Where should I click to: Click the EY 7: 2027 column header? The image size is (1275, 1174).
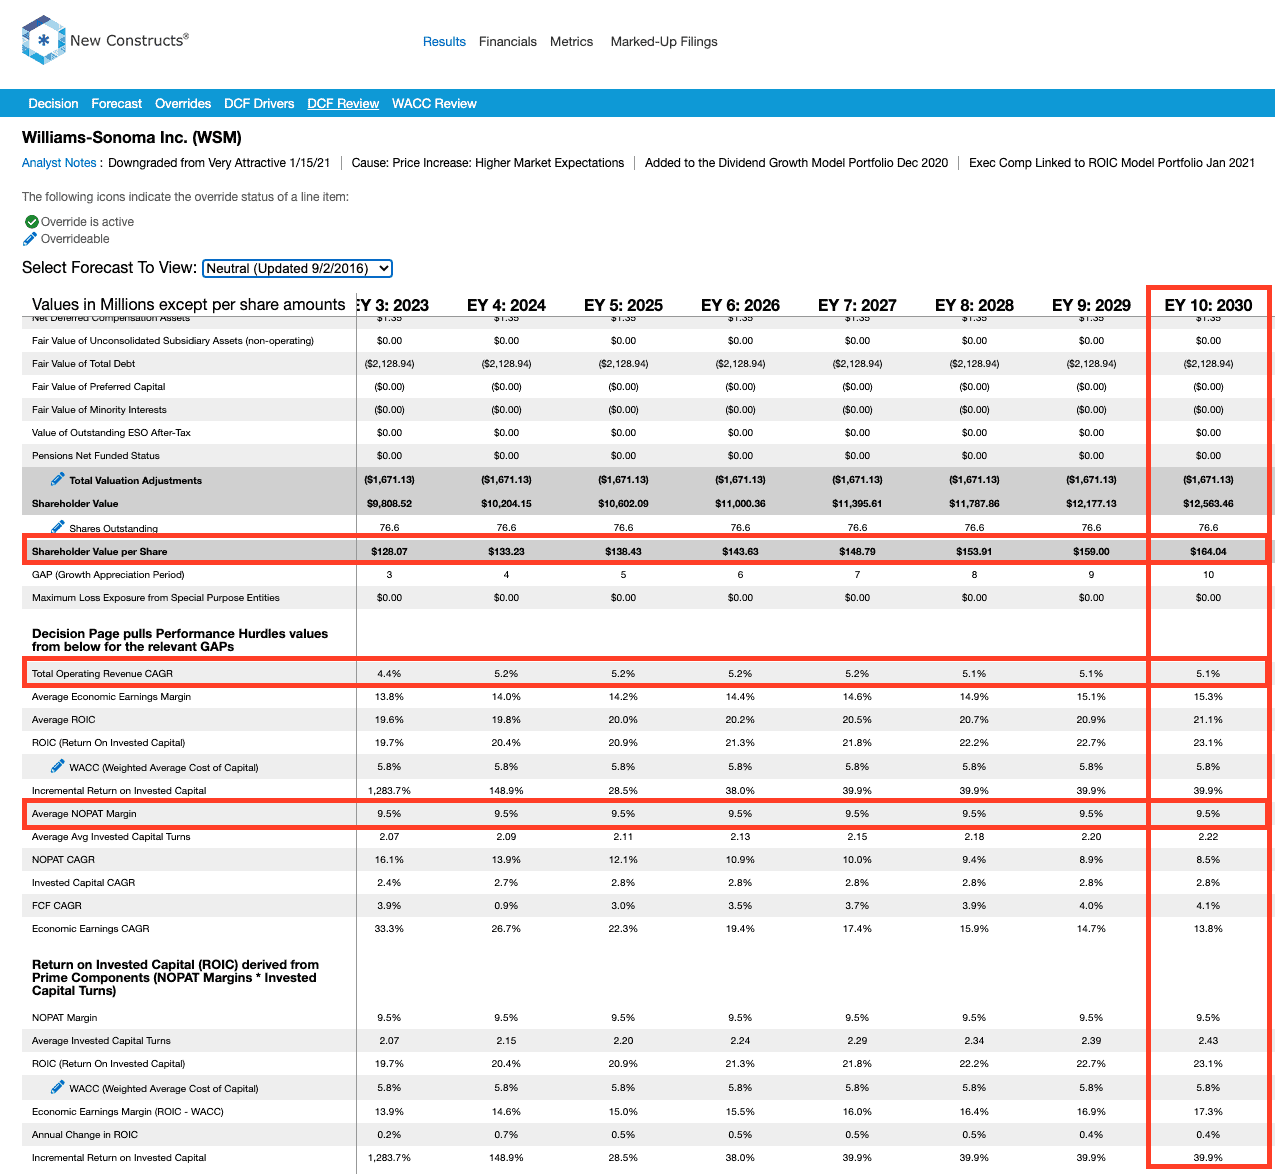coord(857,305)
